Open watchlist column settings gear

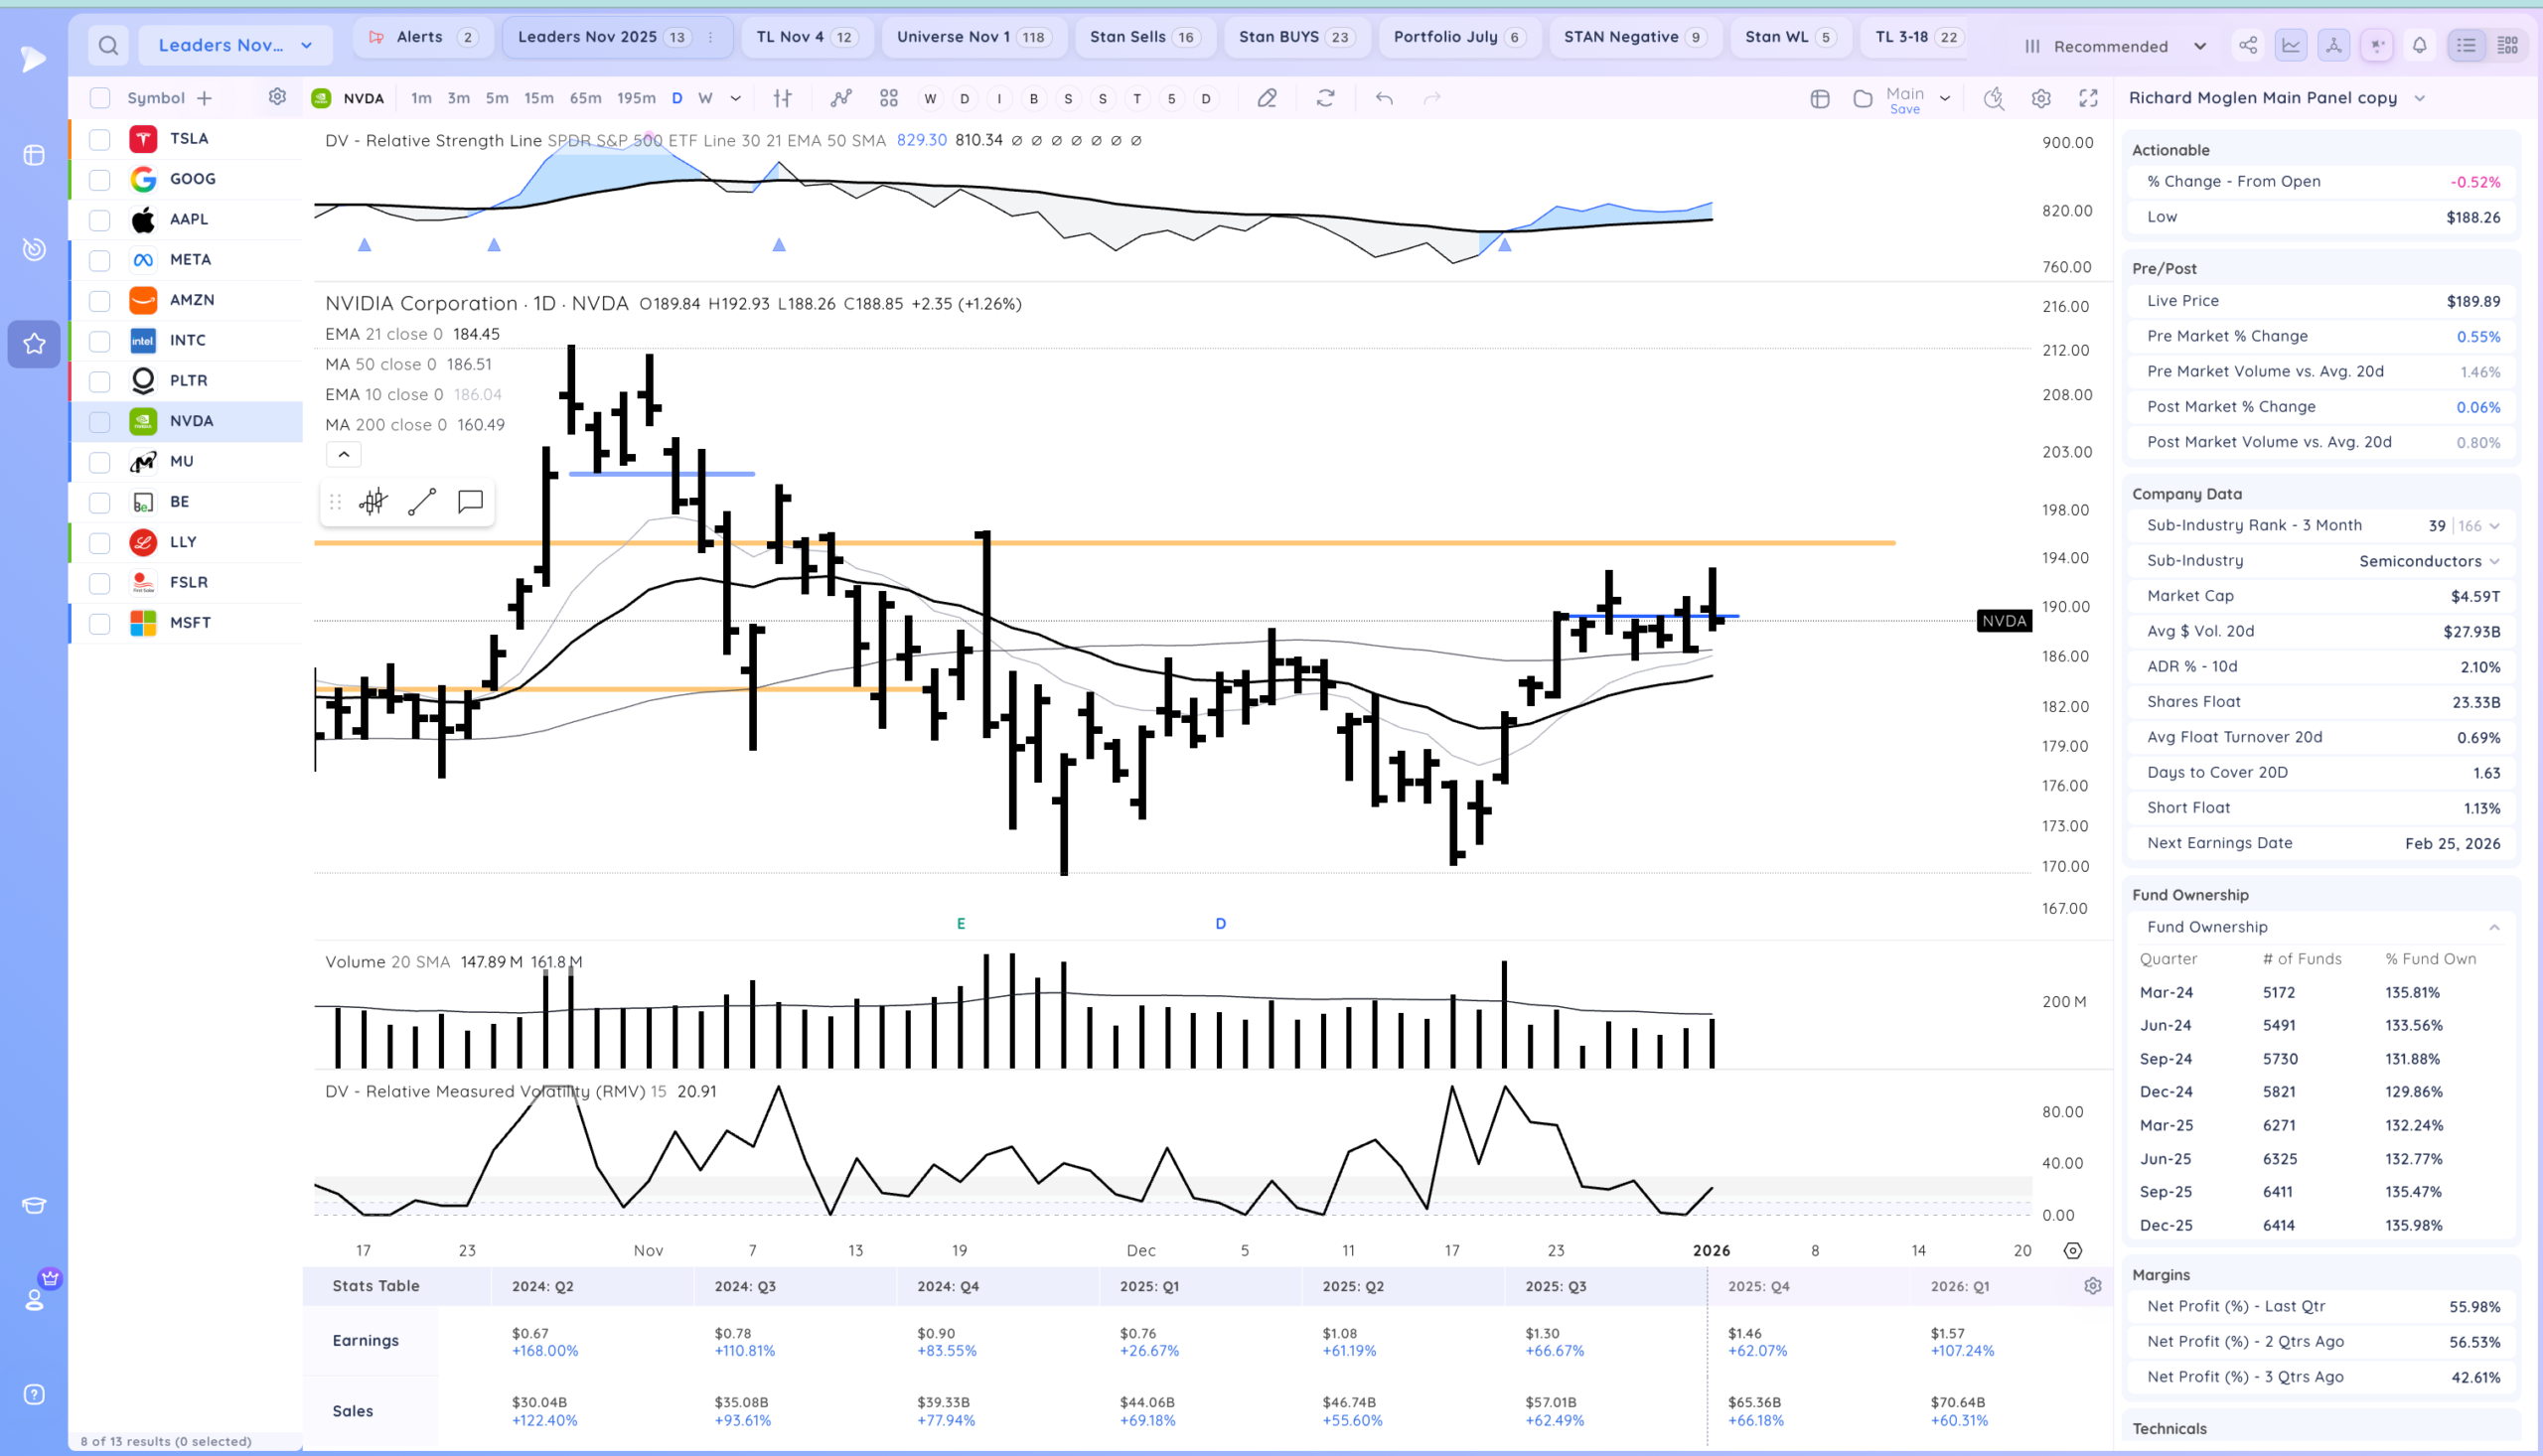[x=277, y=97]
